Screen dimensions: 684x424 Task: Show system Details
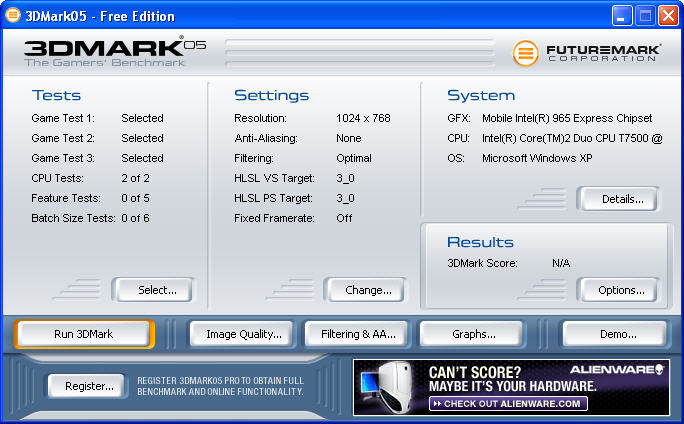(x=619, y=199)
